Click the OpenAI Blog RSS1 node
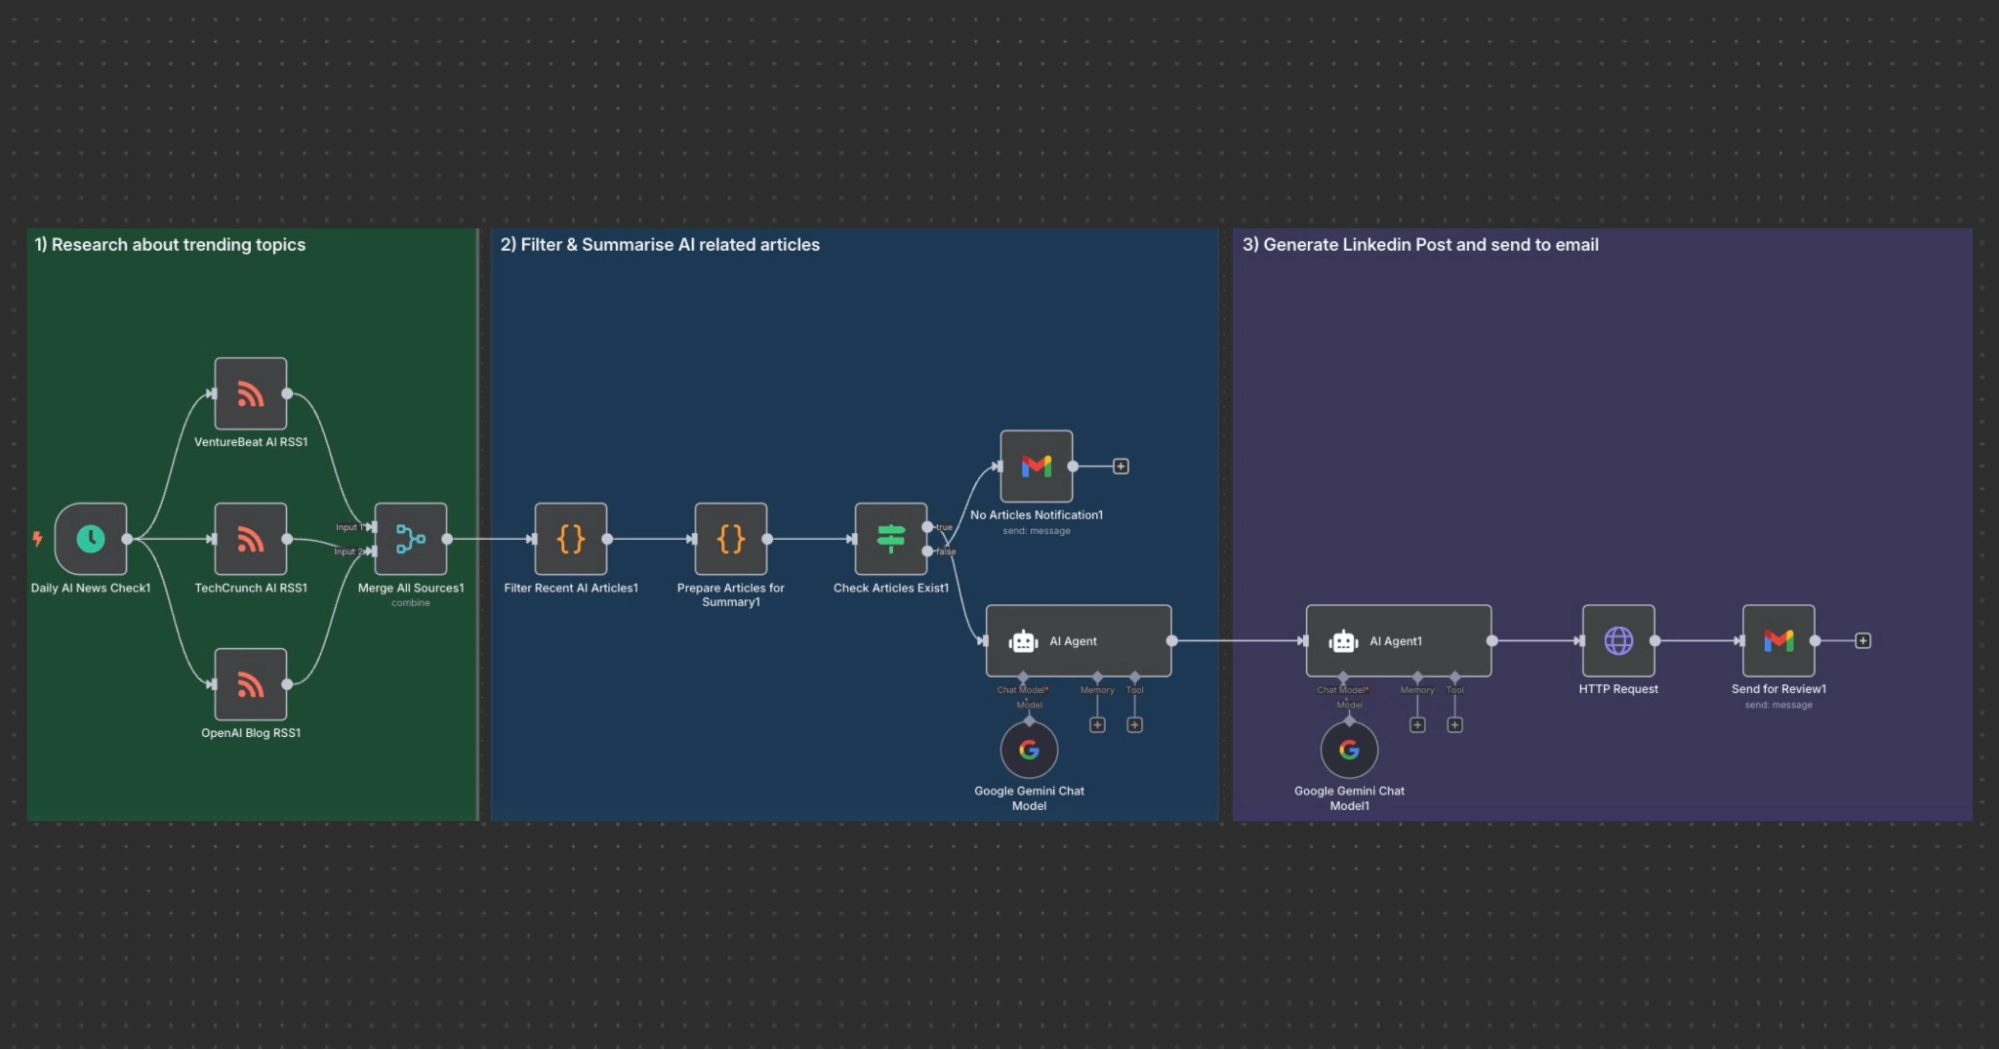This screenshot has width=1999, height=1050. pyautogui.click(x=250, y=686)
